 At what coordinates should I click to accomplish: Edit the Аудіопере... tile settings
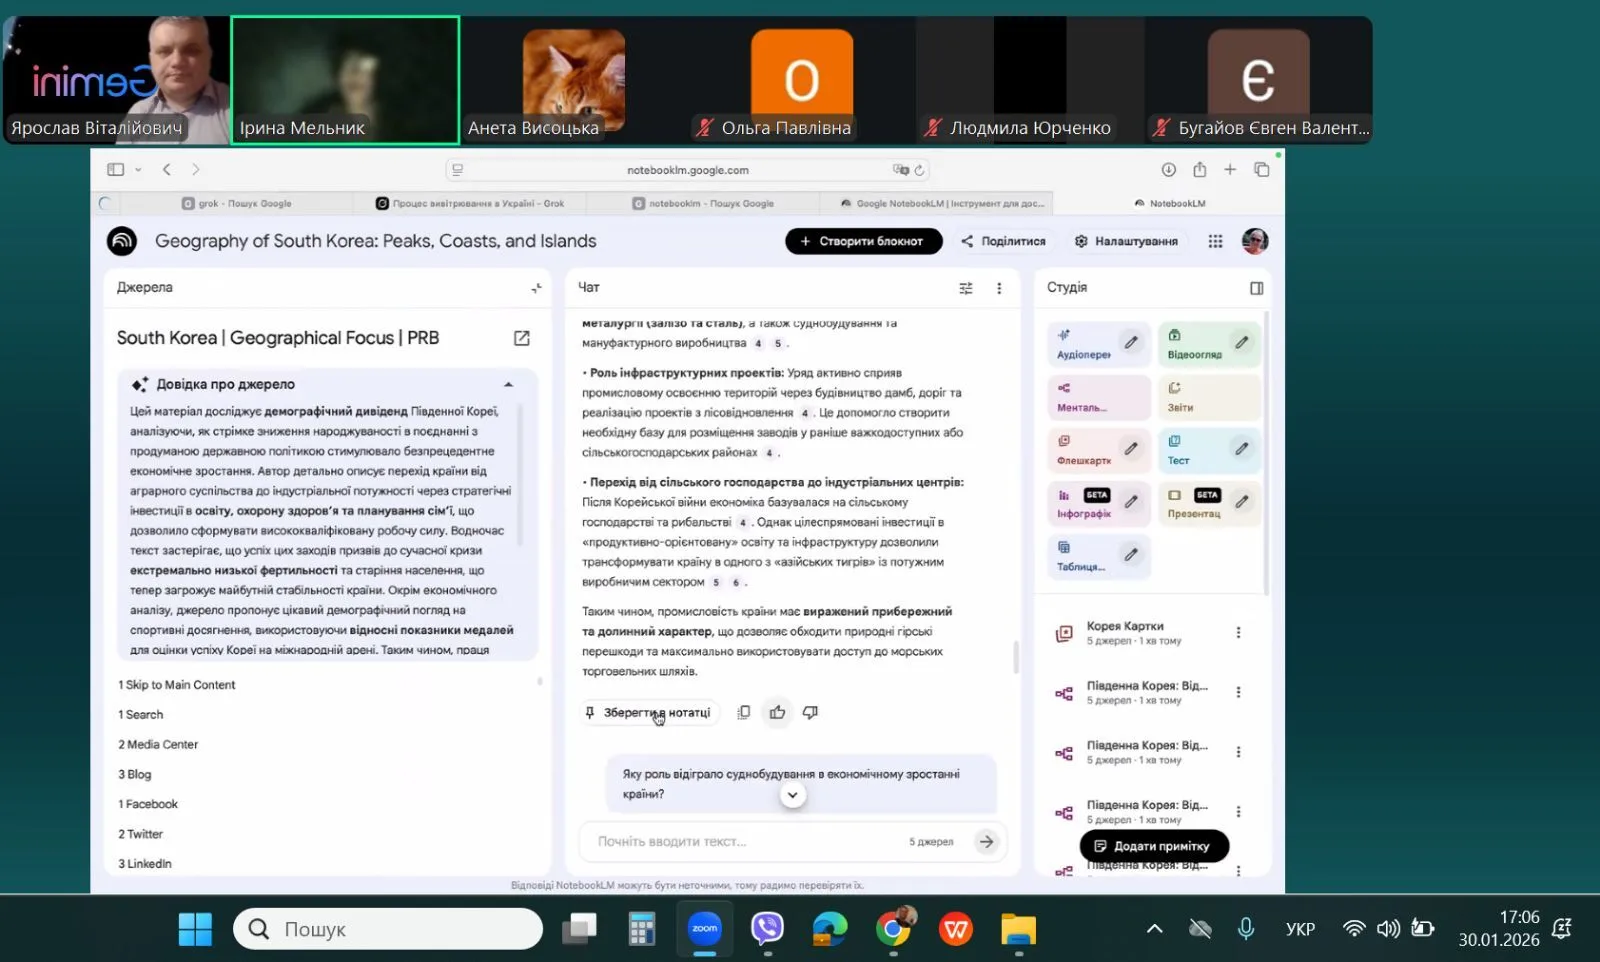pyautogui.click(x=1131, y=342)
